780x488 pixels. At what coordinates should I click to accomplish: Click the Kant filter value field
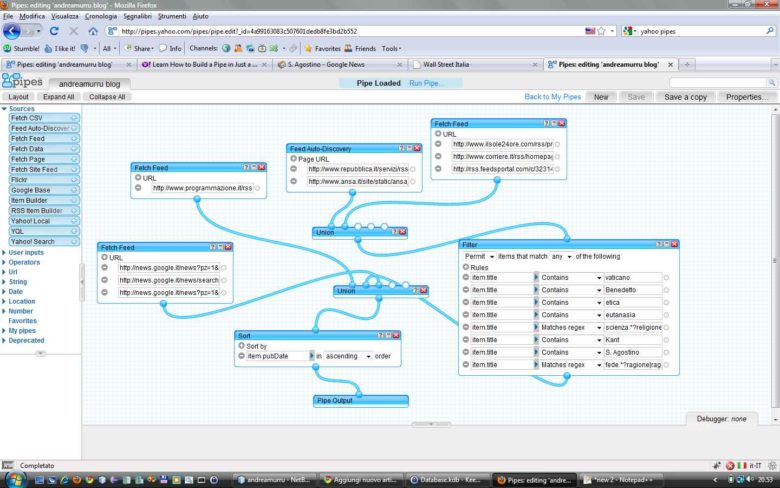[x=632, y=340]
